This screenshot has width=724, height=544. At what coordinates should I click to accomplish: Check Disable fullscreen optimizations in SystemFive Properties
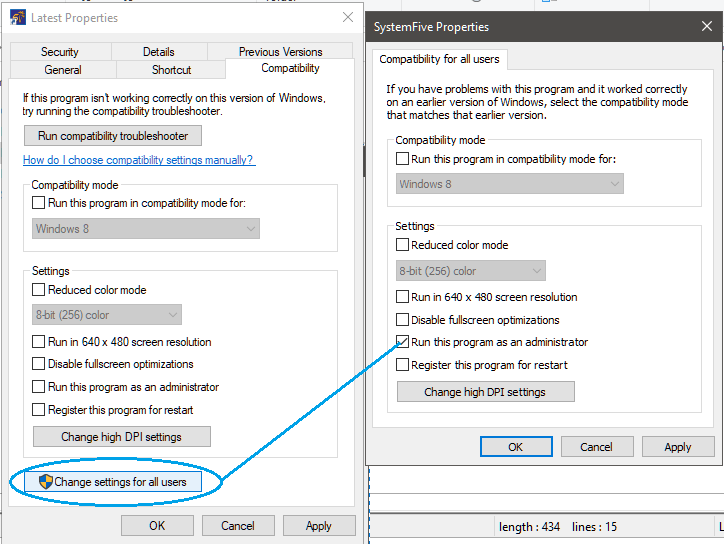point(403,320)
